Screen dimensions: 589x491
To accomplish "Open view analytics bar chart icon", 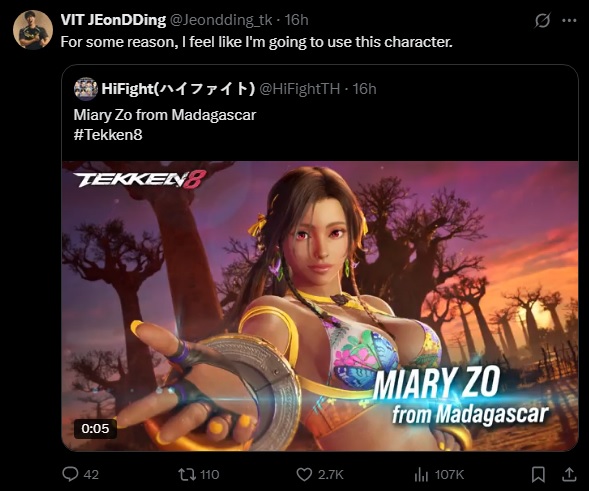I will 421,475.
